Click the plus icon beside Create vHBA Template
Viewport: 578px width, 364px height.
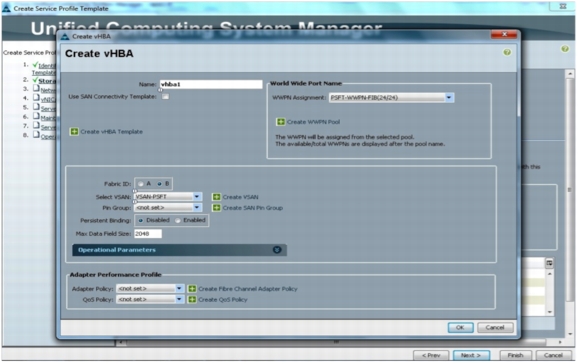[74, 132]
